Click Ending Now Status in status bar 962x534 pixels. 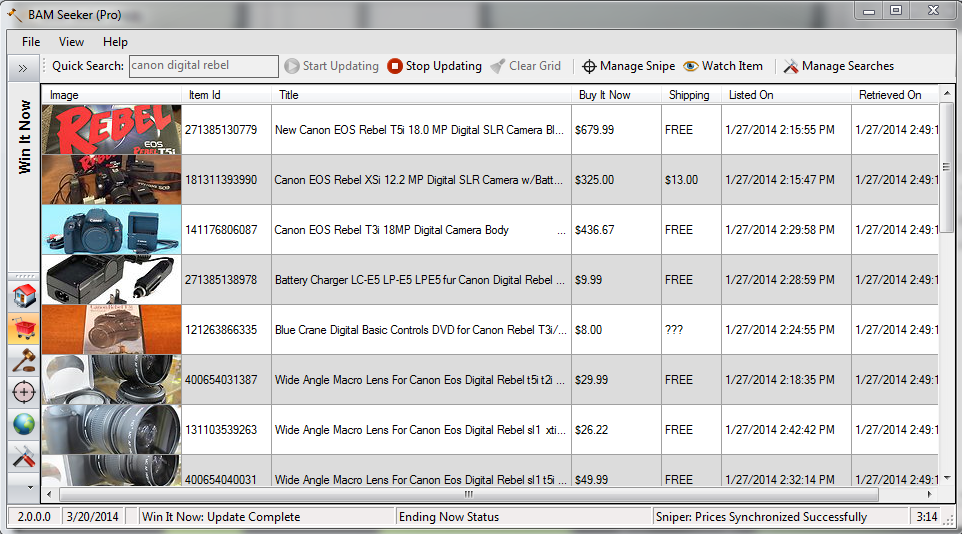coord(448,517)
